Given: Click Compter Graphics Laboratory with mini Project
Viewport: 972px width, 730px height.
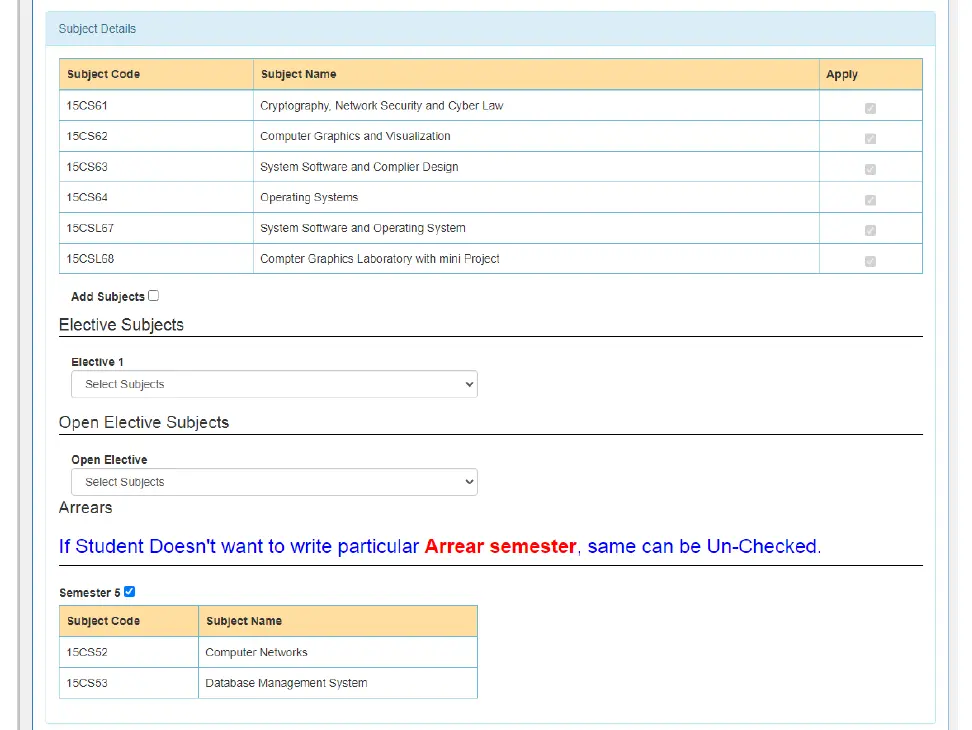Looking at the screenshot, I should (x=379, y=258).
